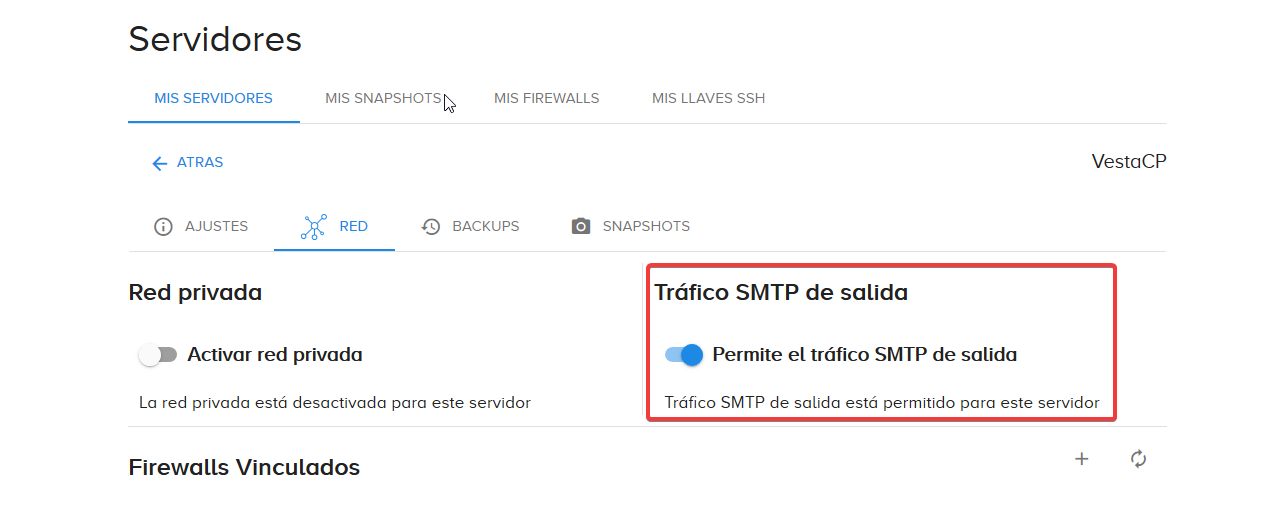This screenshot has width=1282, height=513.
Task: Switch to the MIS SNAPSHOTS tab
Action: [384, 98]
